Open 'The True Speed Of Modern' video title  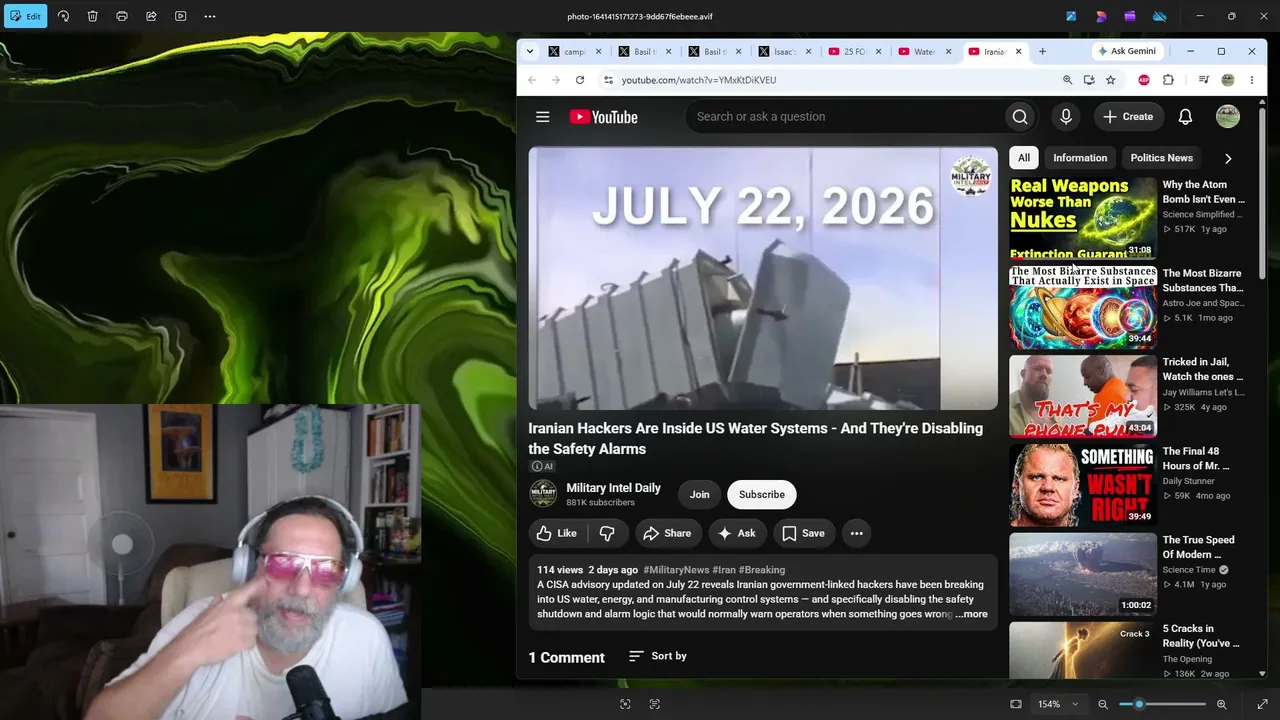1198,547
